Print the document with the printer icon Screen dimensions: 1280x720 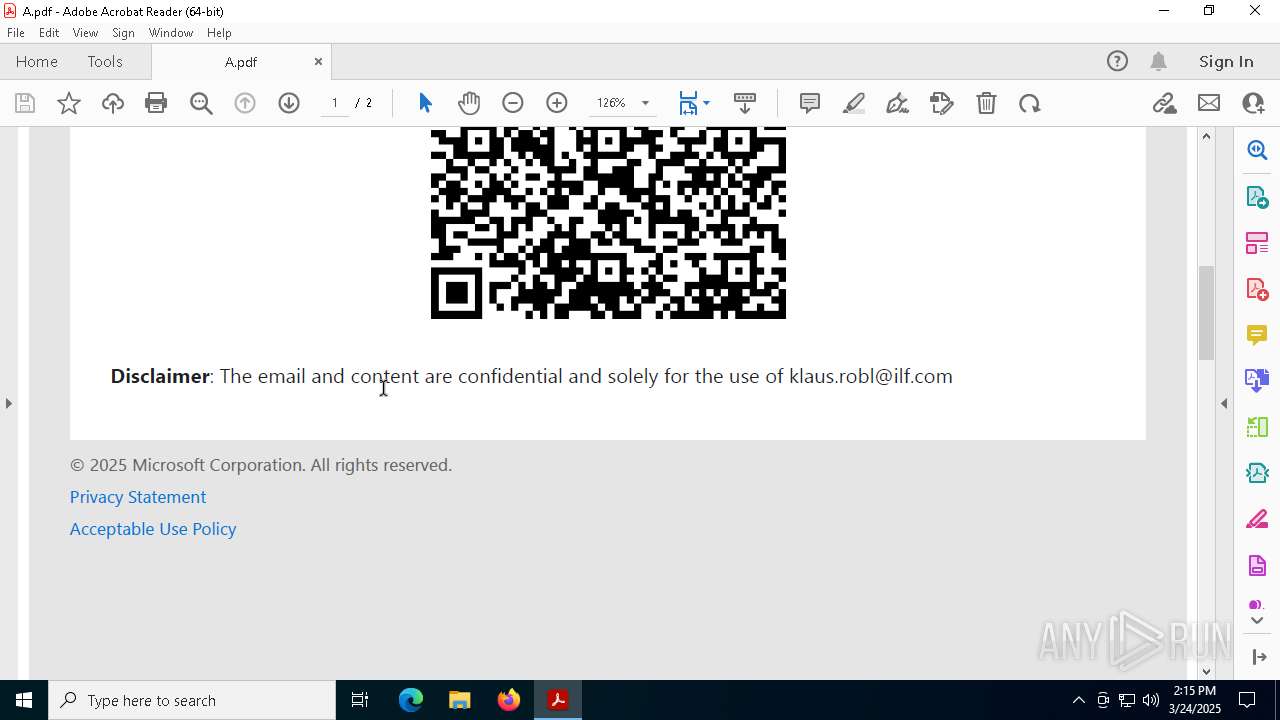[x=156, y=103]
